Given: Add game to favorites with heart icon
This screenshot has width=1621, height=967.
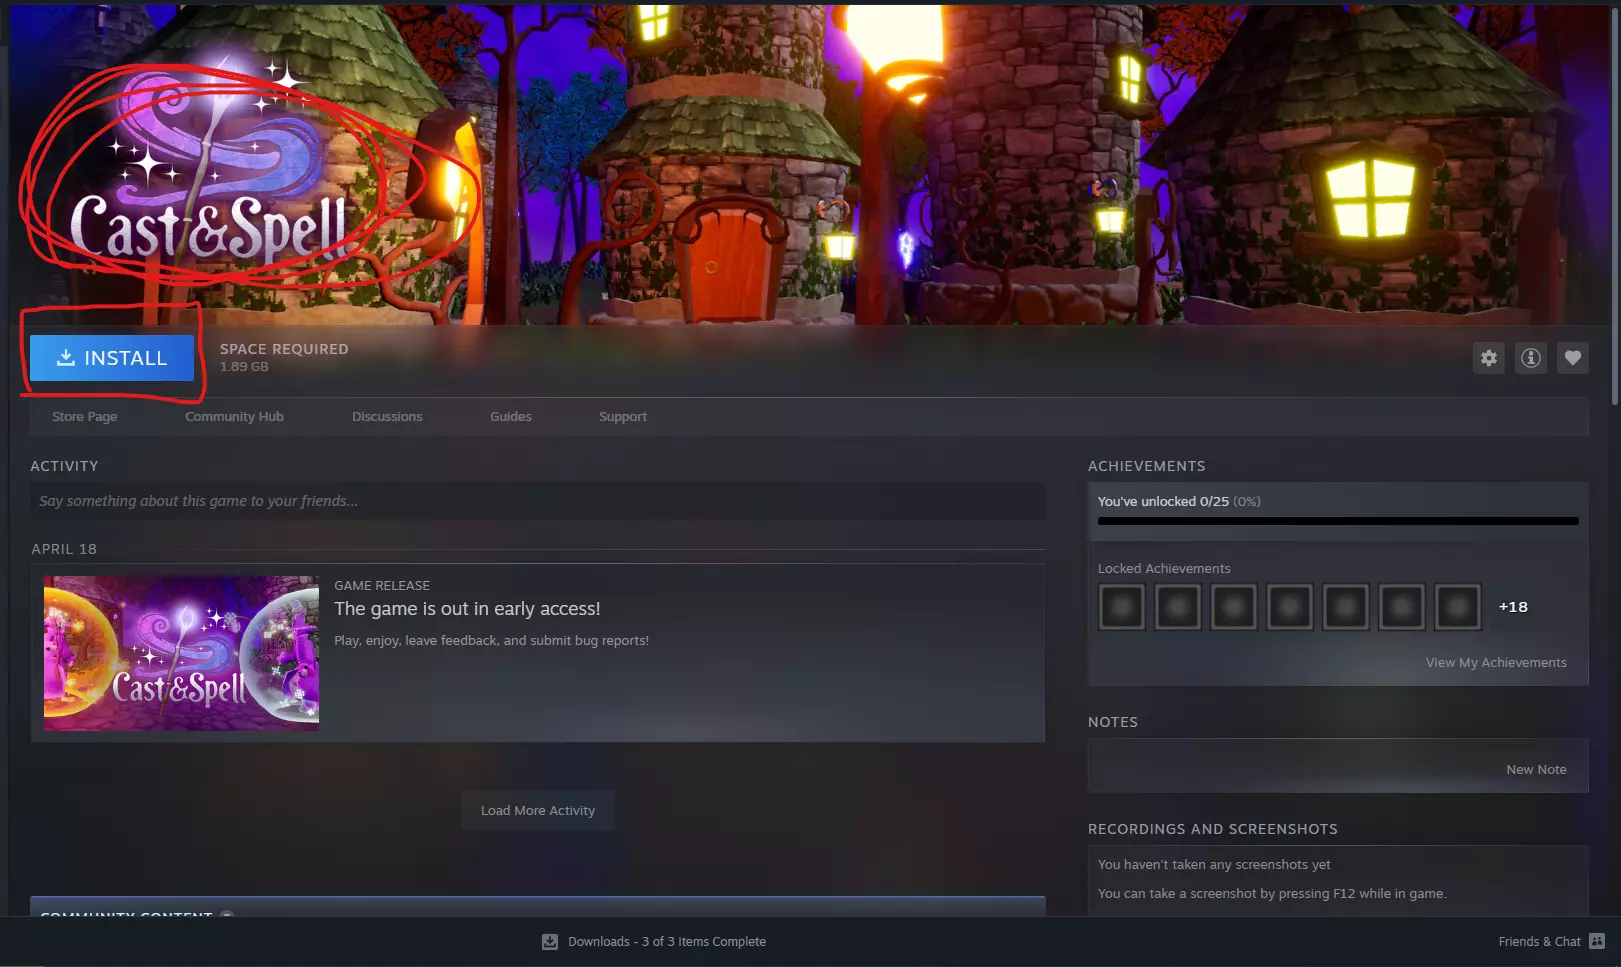Looking at the screenshot, I should click(x=1573, y=358).
